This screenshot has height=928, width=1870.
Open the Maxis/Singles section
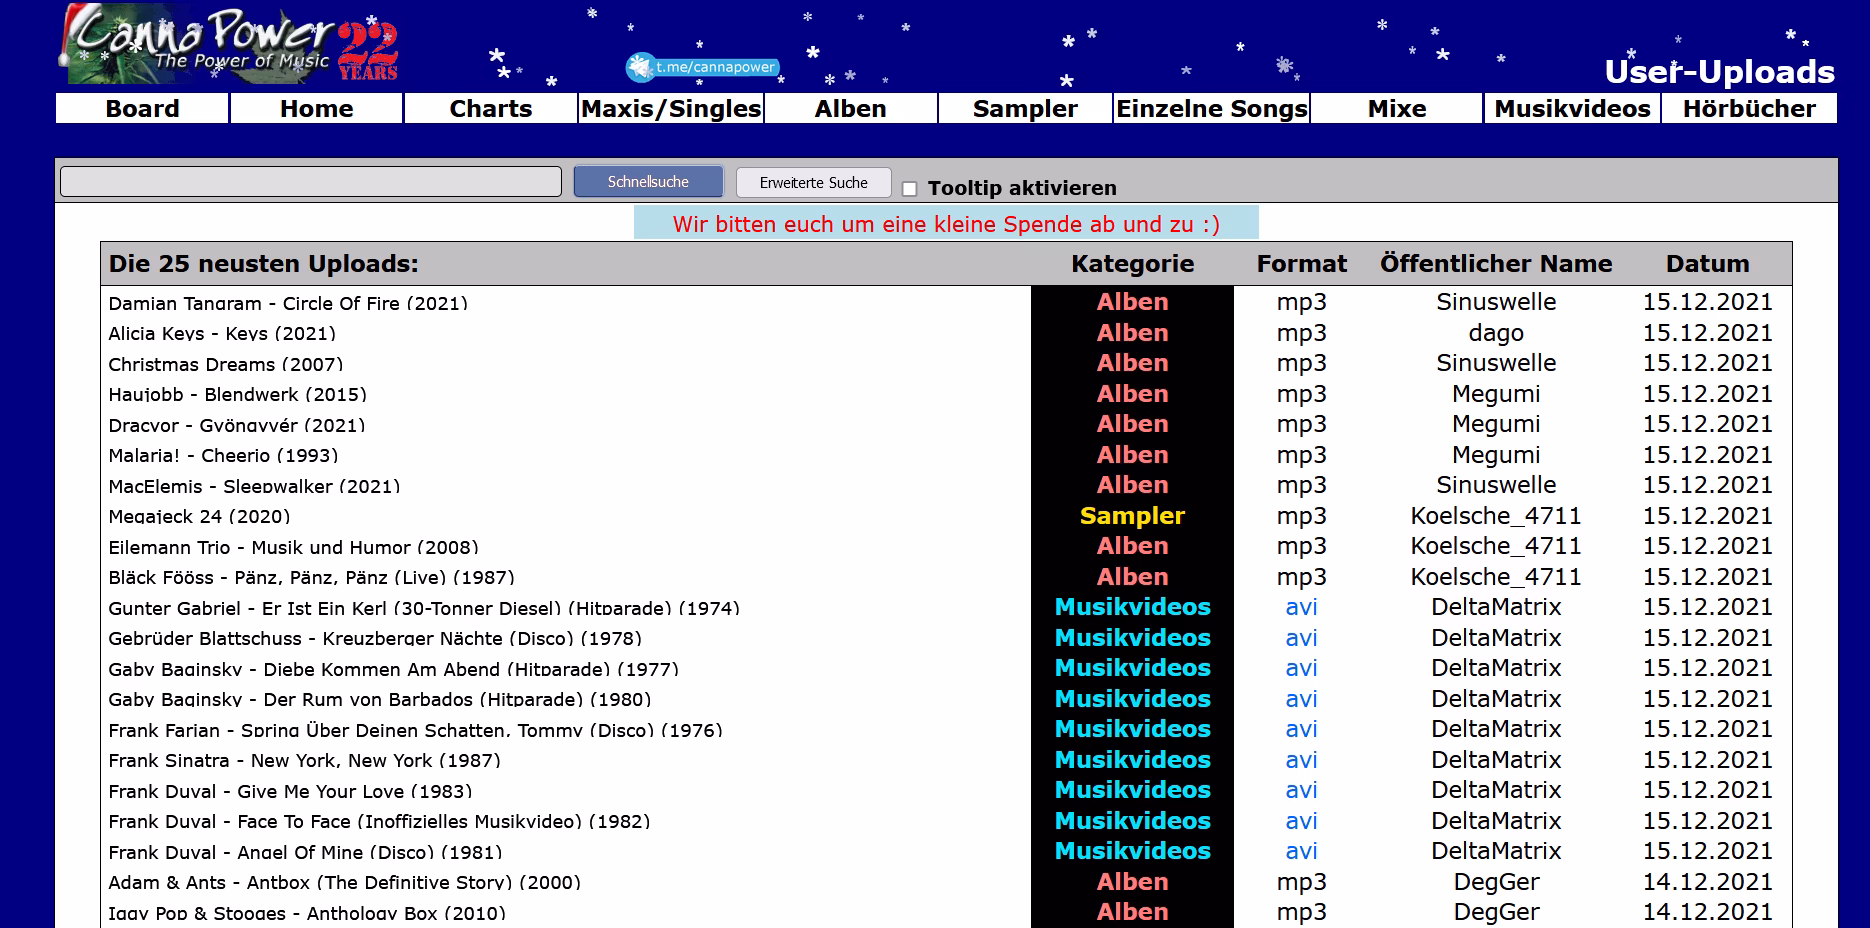tap(671, 109)
